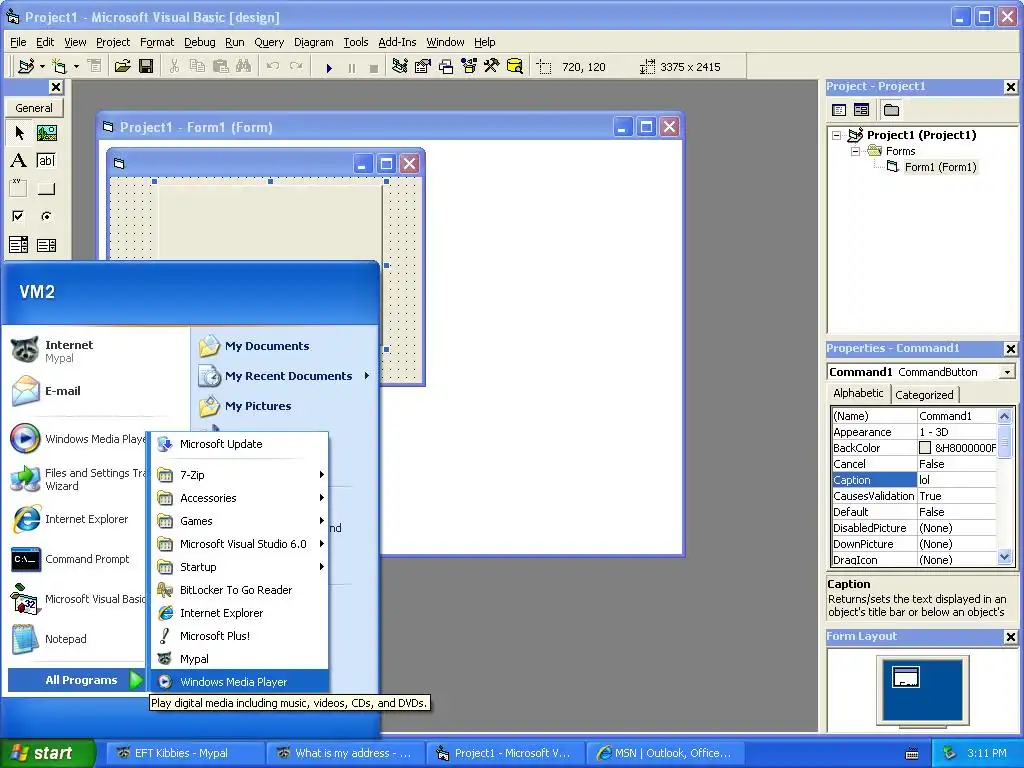Expand the Startup programs submenu
Viewport: 1024px width, 768px height.
(240, 567)
